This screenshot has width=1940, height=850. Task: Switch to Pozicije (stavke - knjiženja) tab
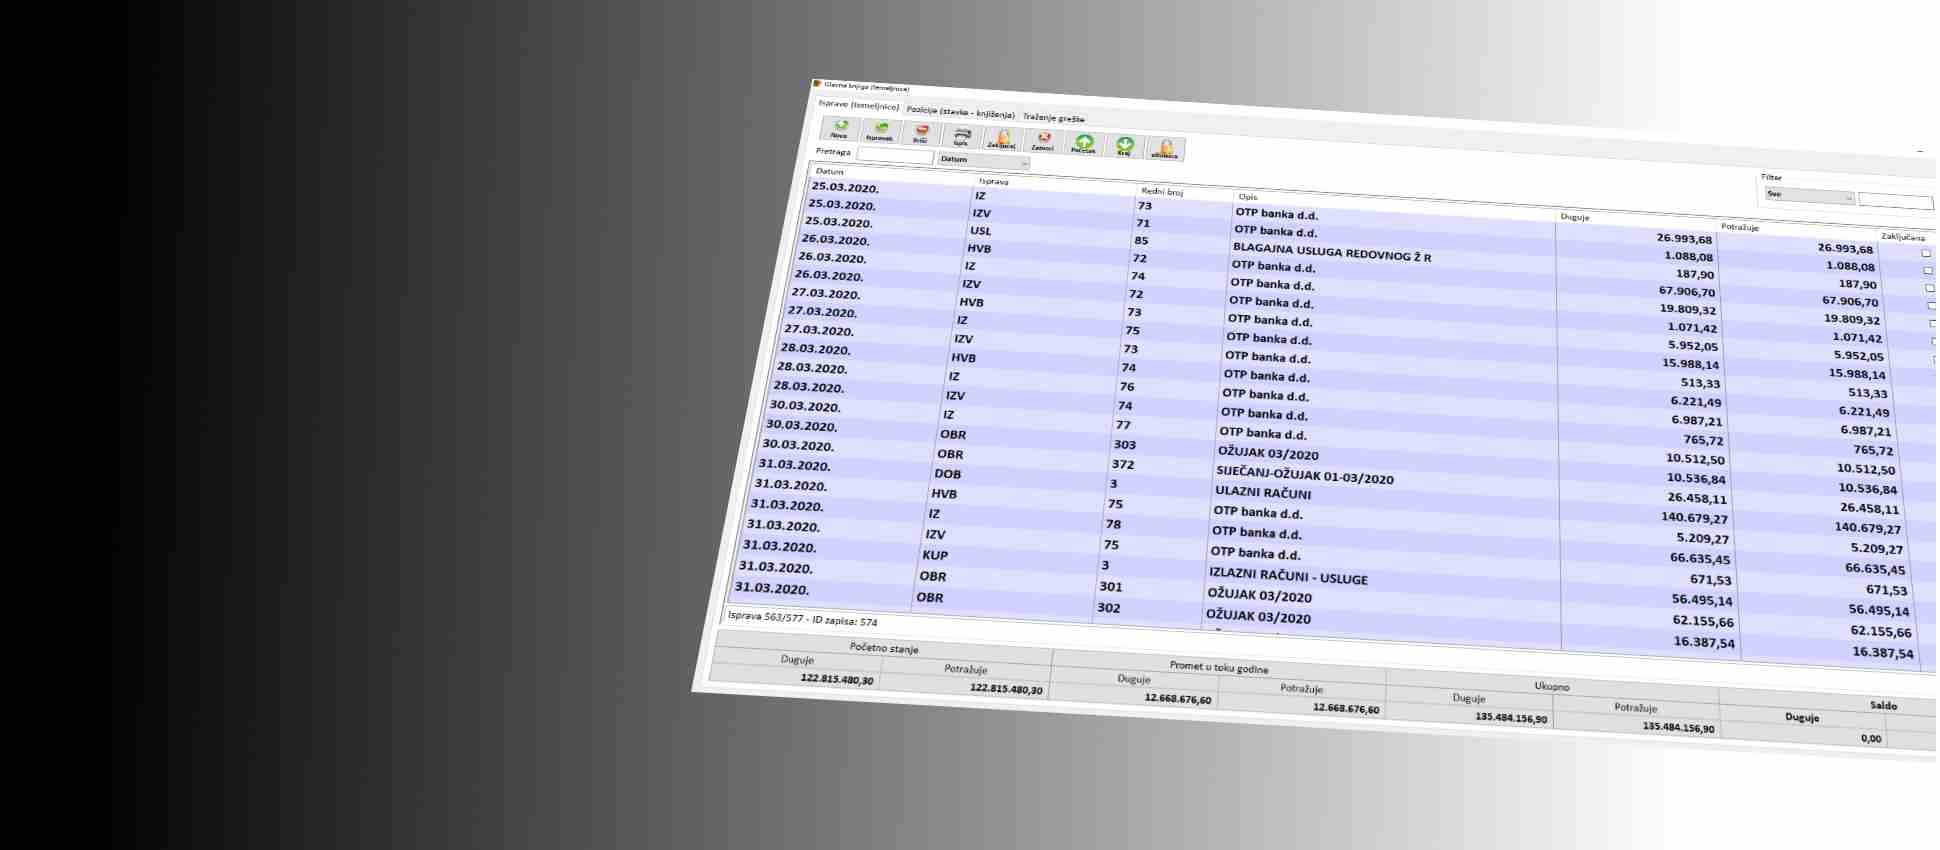click(960, 112)
